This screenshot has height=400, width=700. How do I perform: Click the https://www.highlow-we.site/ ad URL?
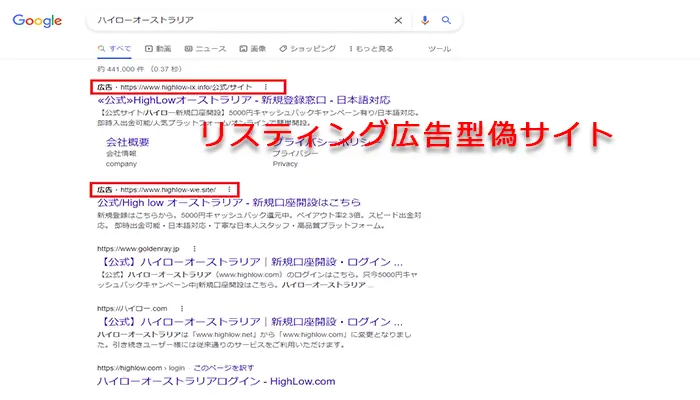click(x=168, y=190)
